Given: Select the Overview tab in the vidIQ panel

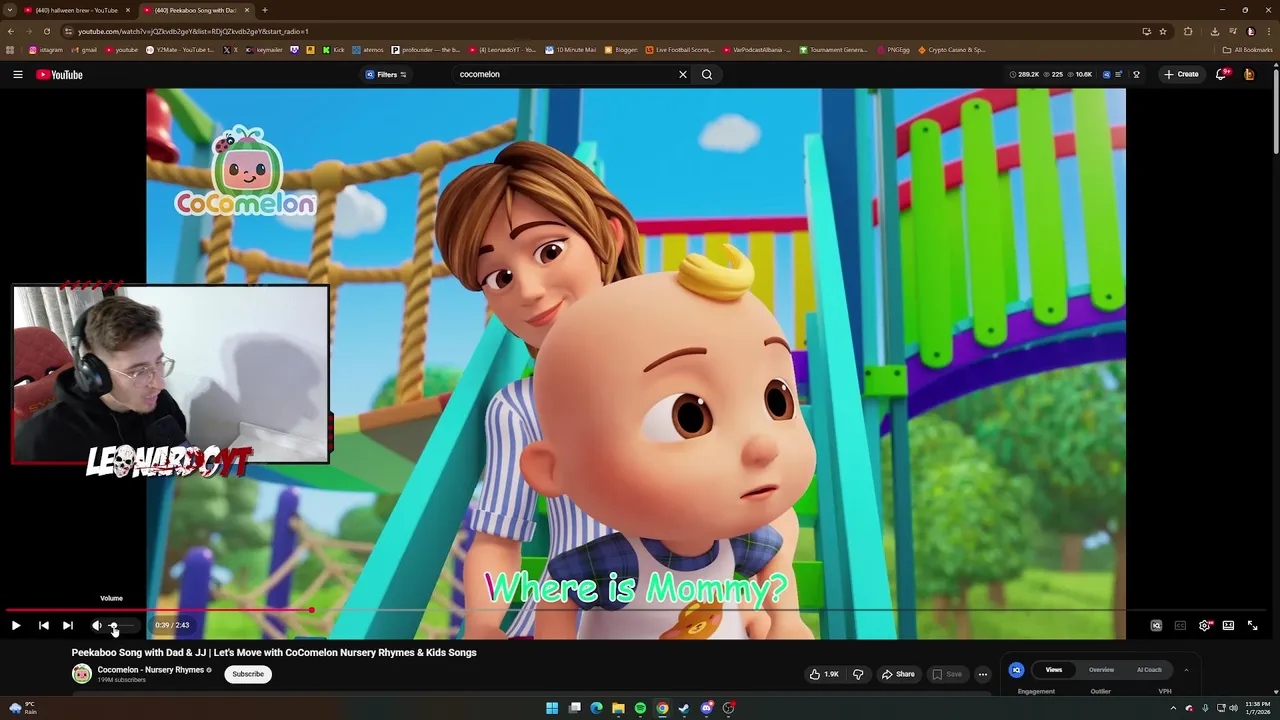Looking at the screenshot, I should 1101,670.
